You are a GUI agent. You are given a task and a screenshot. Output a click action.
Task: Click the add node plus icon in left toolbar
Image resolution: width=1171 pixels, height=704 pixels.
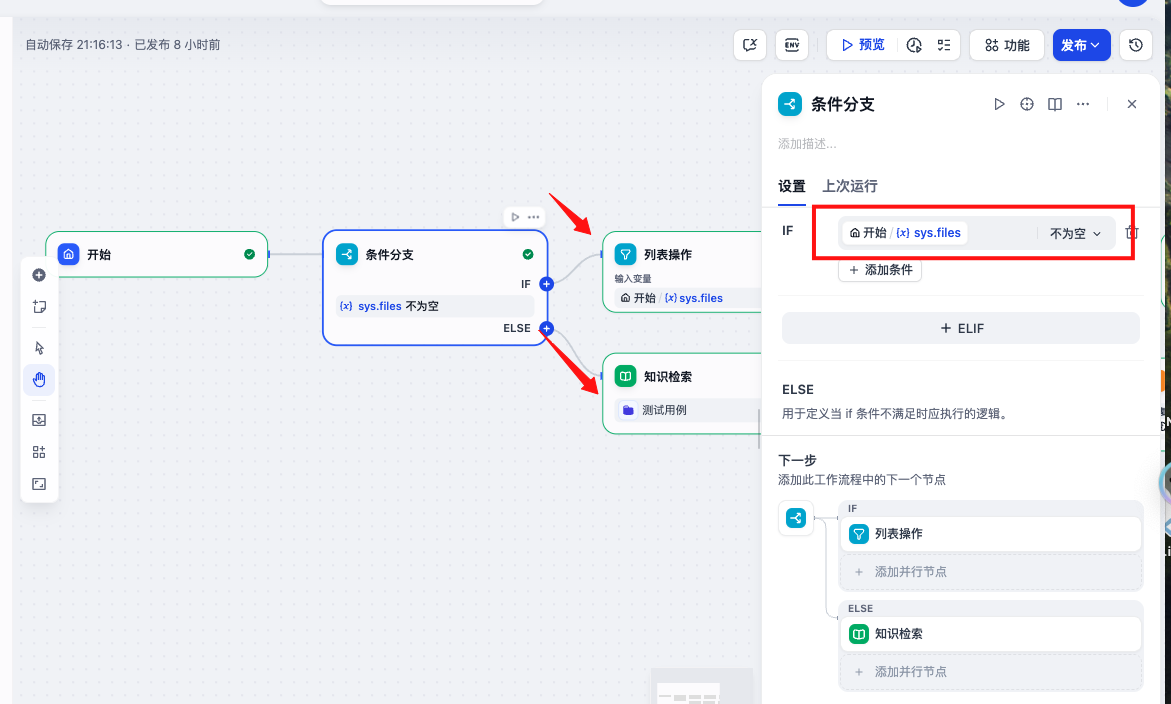(39, 275)
